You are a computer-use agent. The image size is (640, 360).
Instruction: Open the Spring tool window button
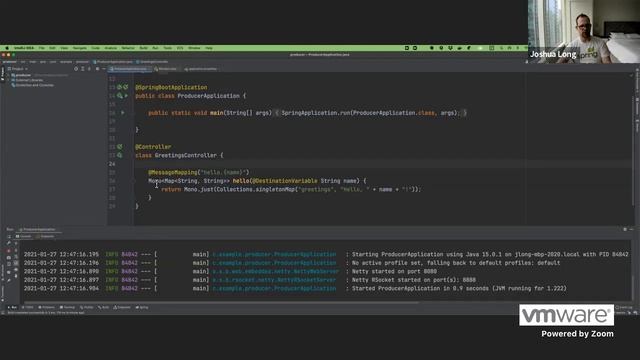tap(142, 307)
